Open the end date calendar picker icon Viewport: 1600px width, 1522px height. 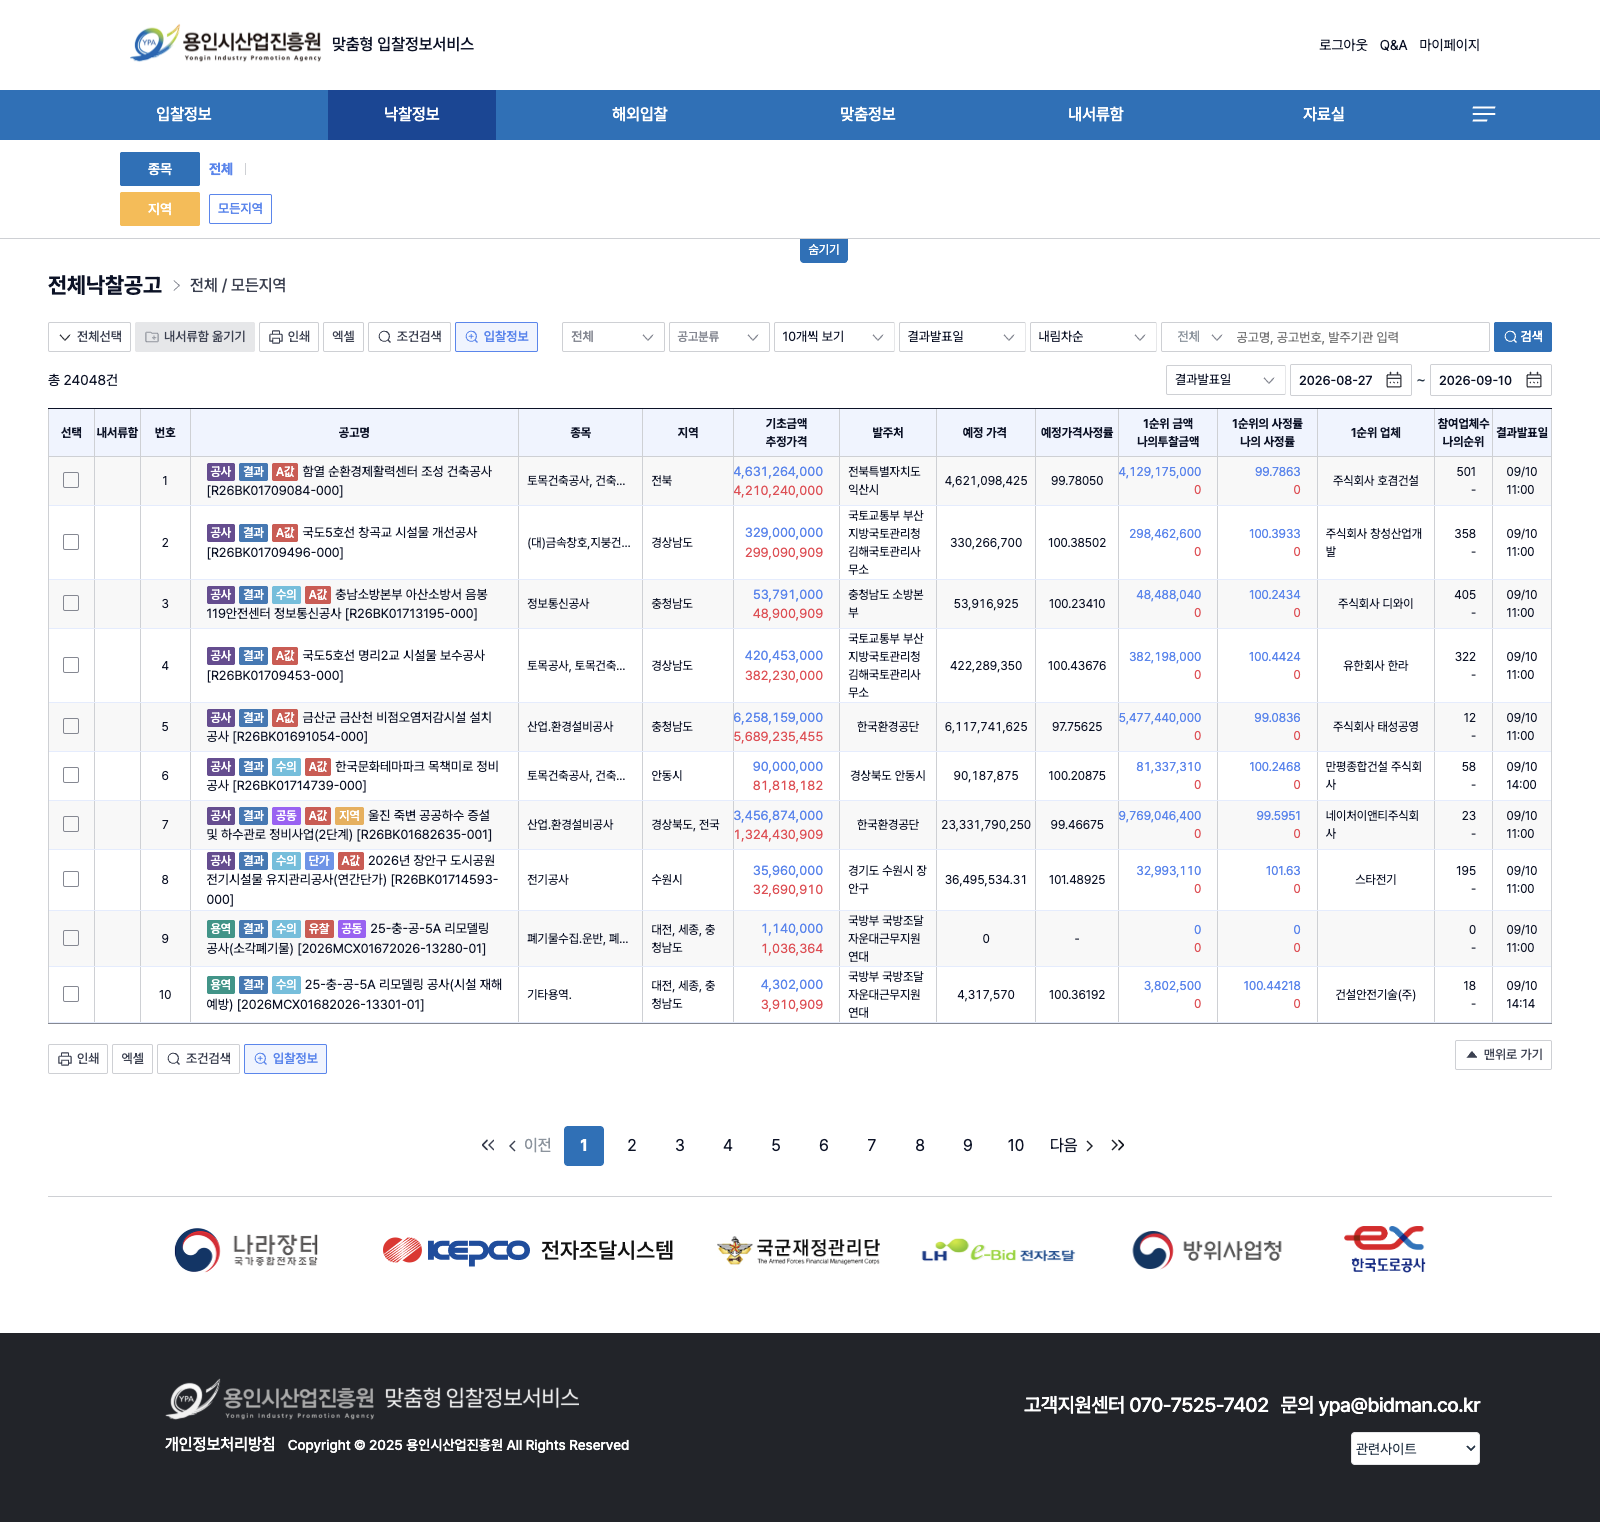pos(1534,380)
